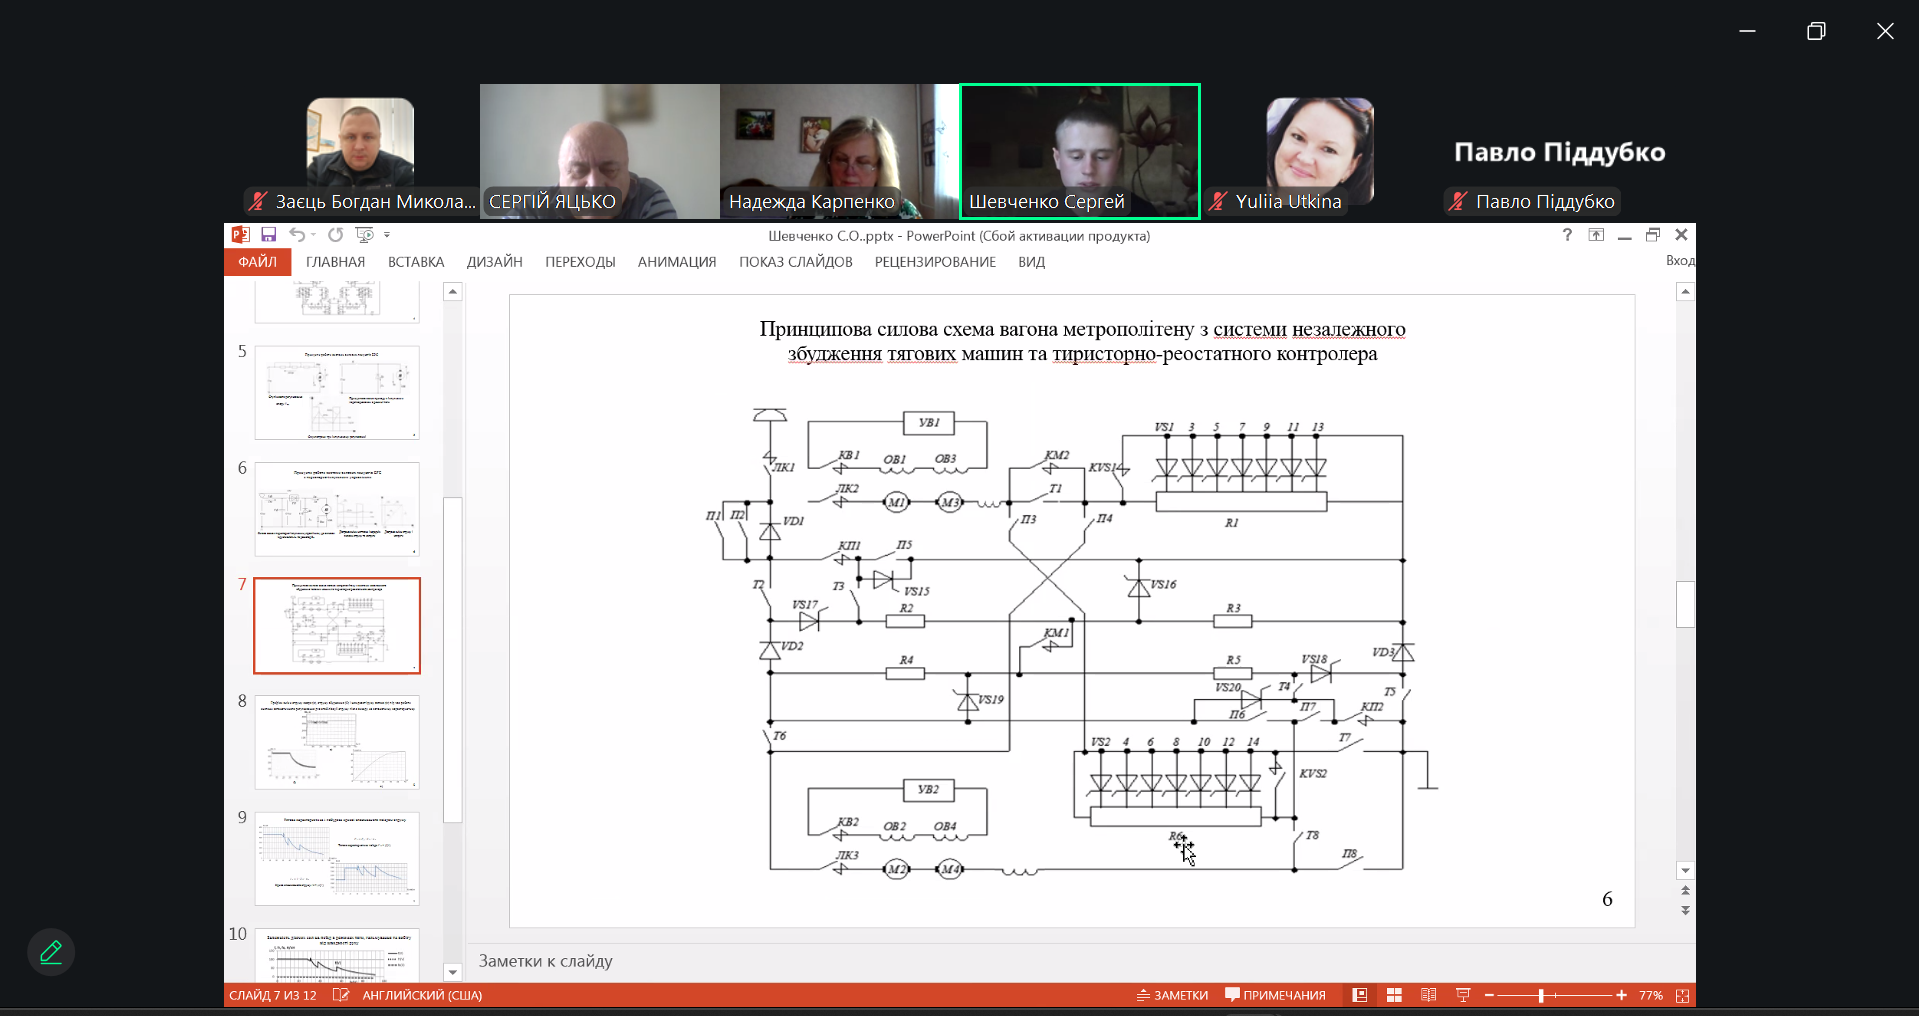Click fit slide to window icon
1919x1016 pixels.
click(1682, 995)
